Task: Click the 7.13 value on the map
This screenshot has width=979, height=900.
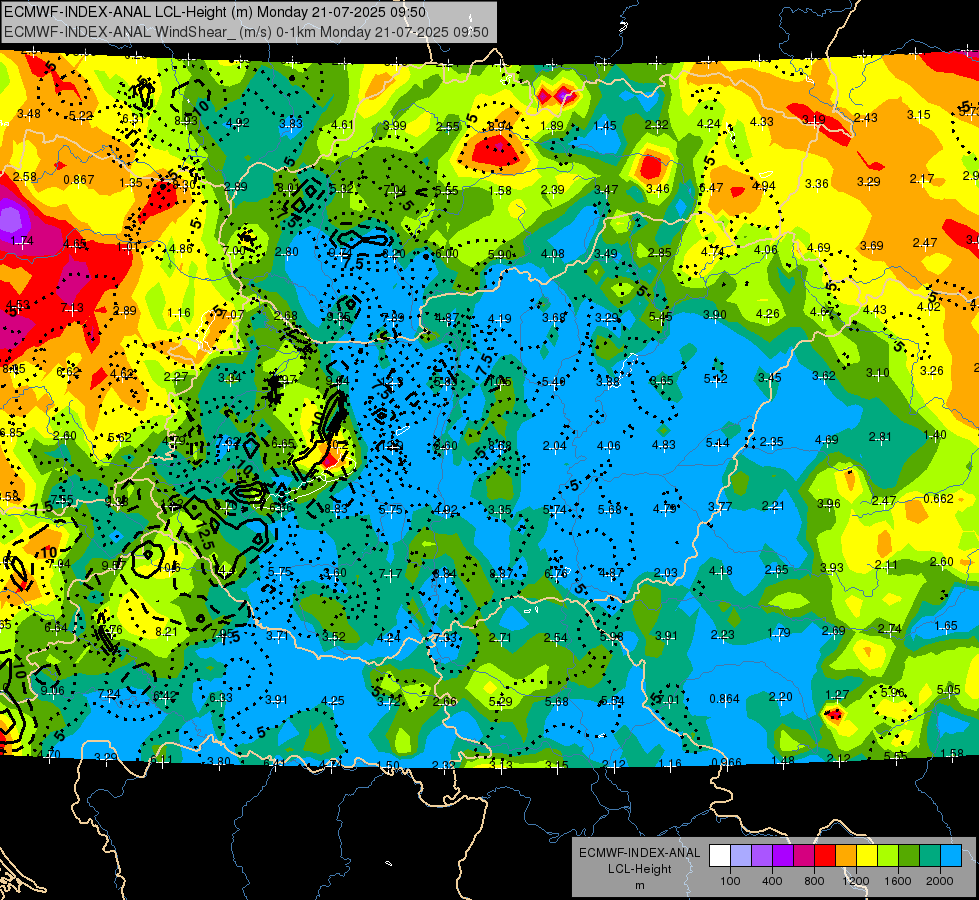Action: click(x=72, y=307)
